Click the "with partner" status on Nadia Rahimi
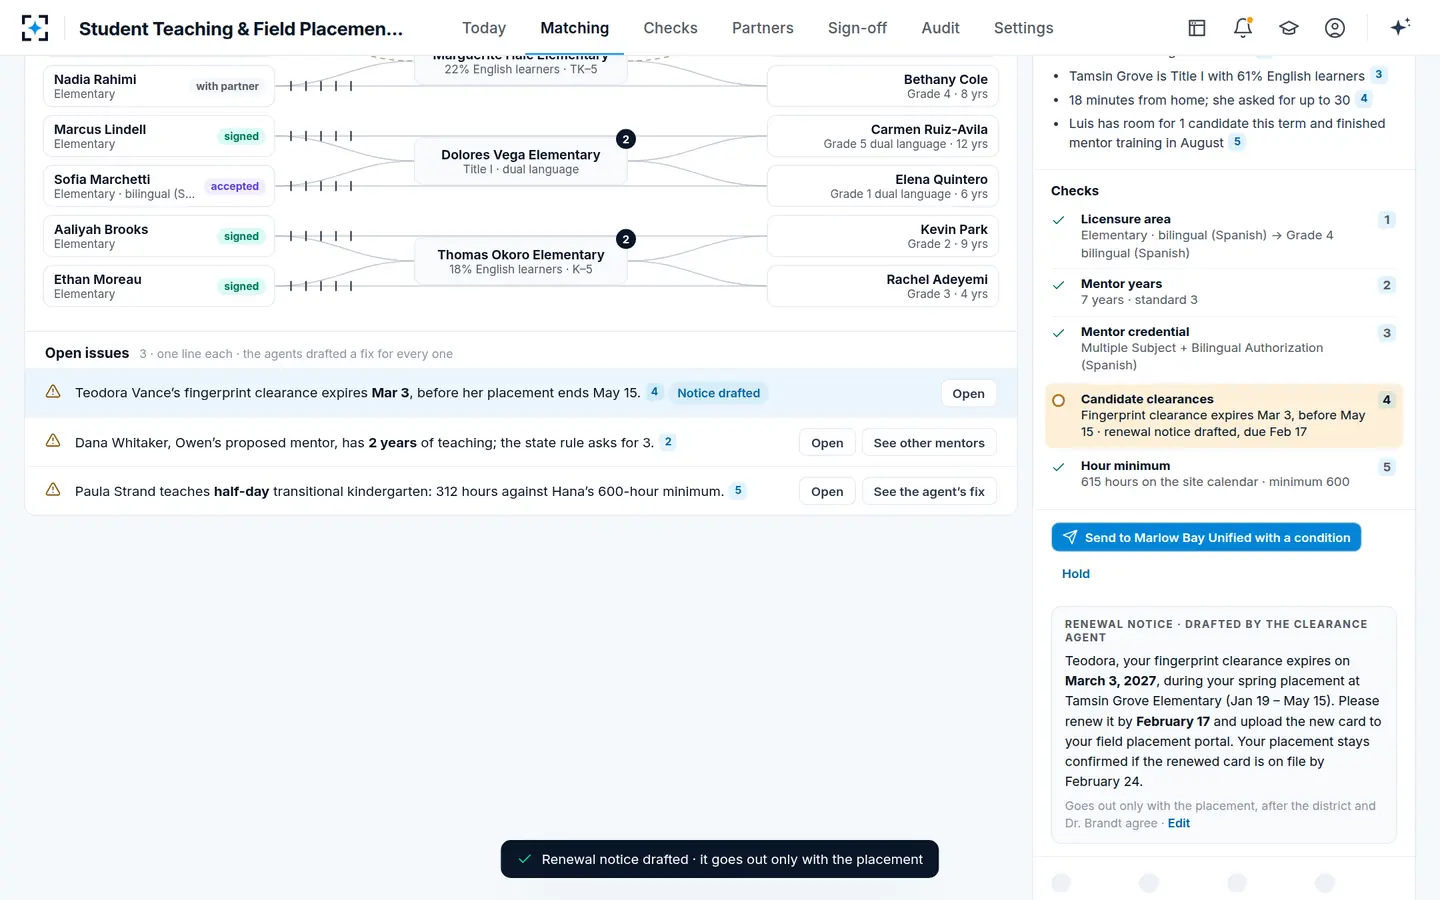1440x900 pixels. (x=227, y=86)
